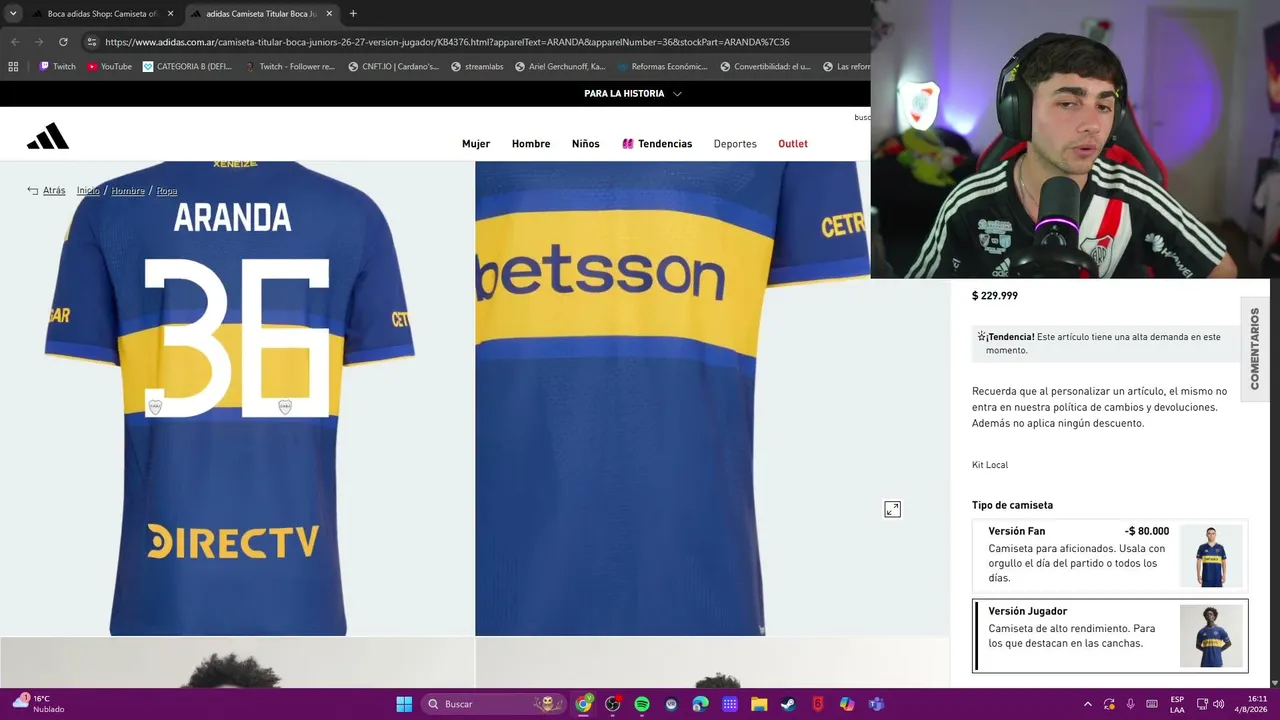The width and height of the screenshot is (1280, 720).
Task: Expand the tab search dropdown arrow
Action: coord(13,14)
